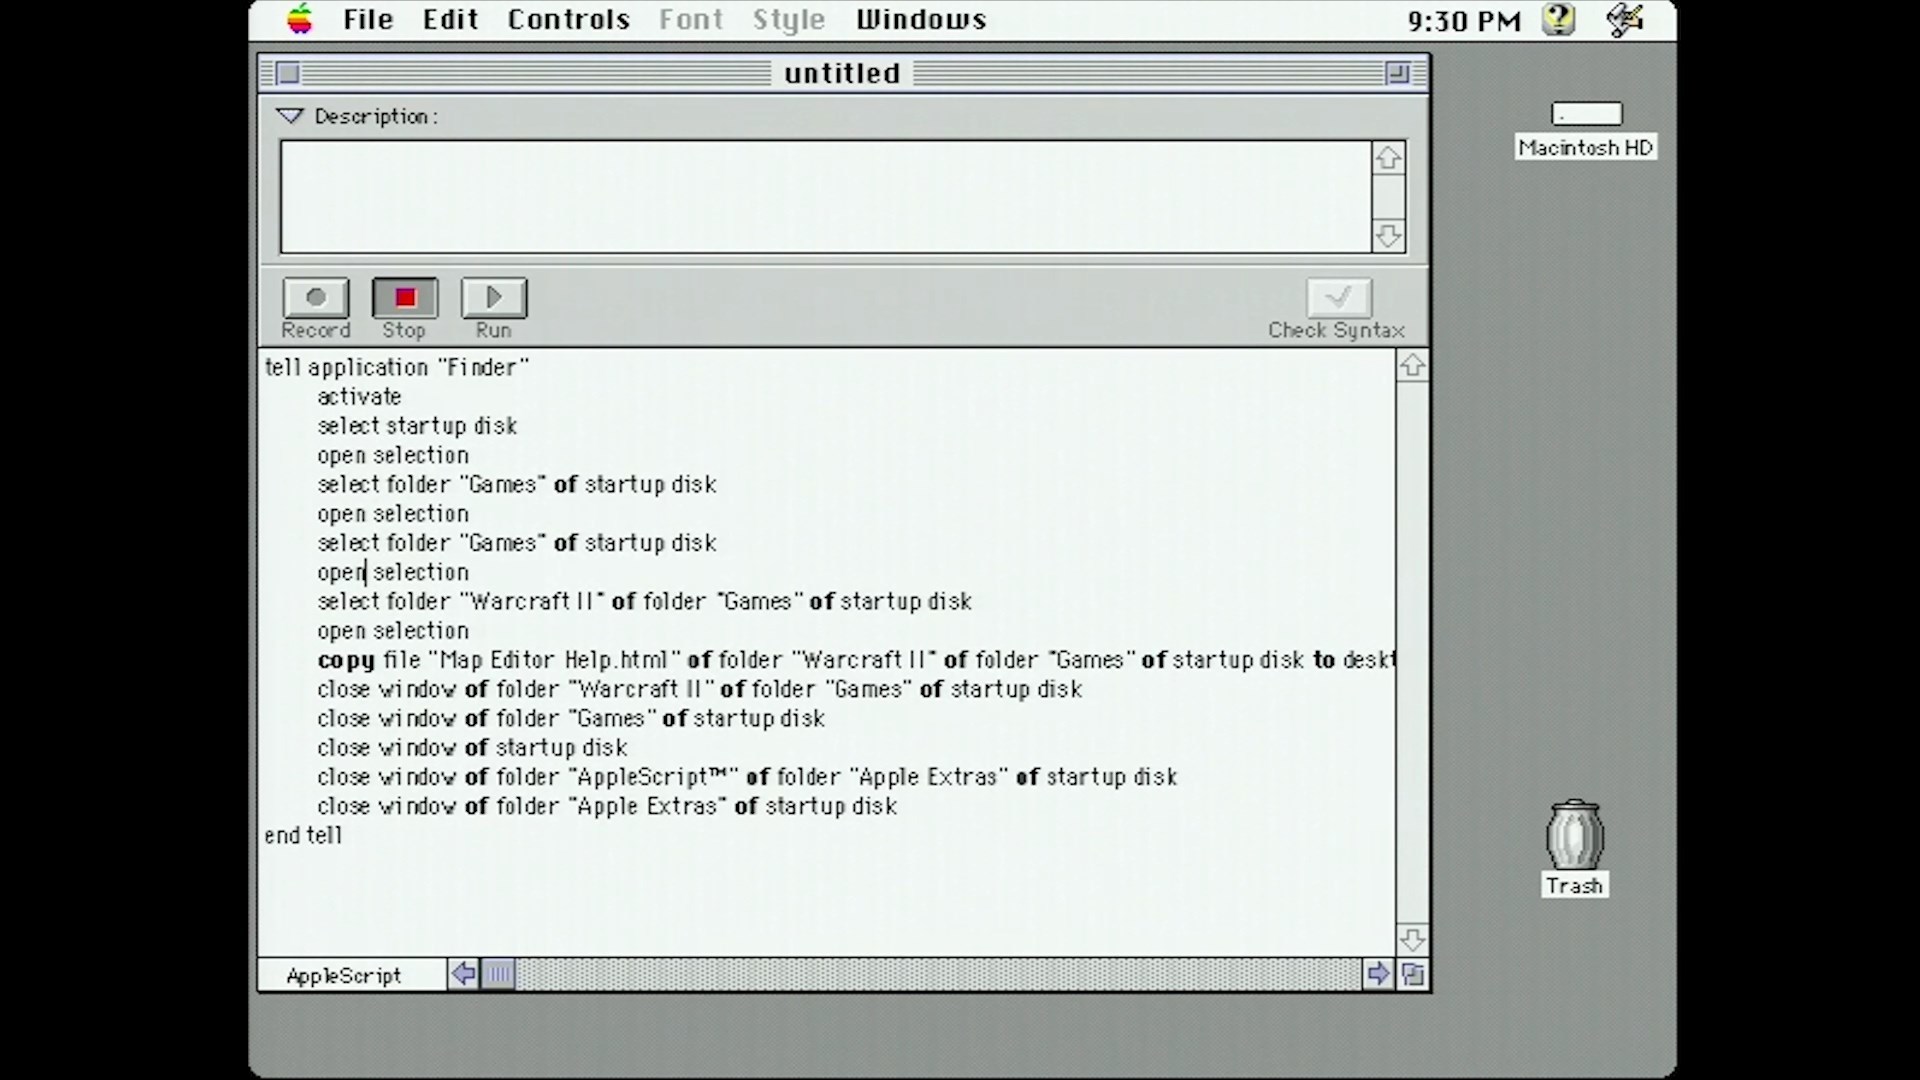This screenshot has height=1080, width=1920.
Task: Click the scroll up arrow in editor
Action: tap(1410, 365)
